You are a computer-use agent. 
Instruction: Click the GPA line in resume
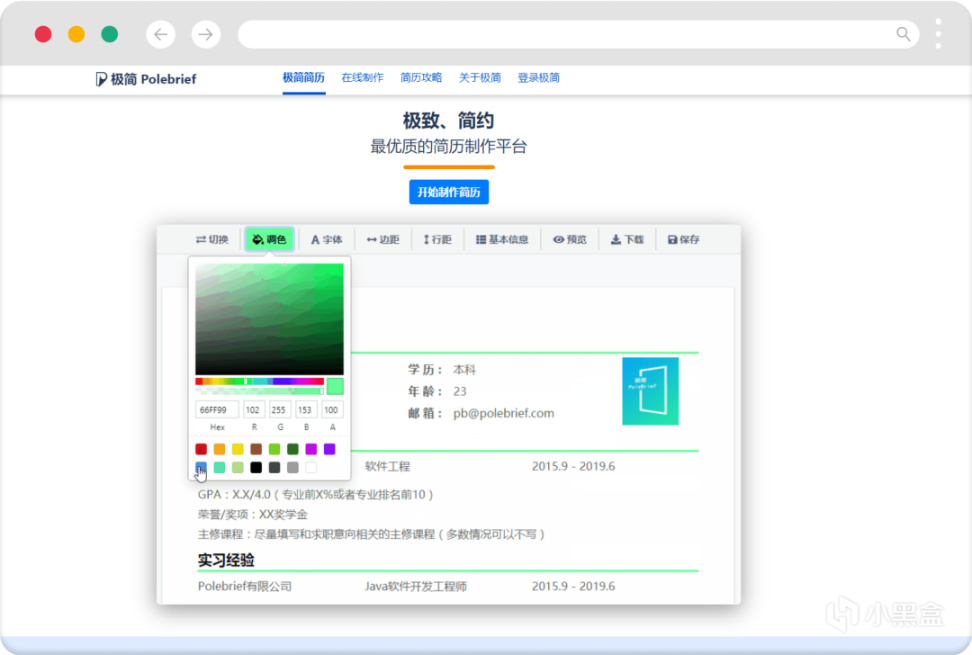pos(316,495)
